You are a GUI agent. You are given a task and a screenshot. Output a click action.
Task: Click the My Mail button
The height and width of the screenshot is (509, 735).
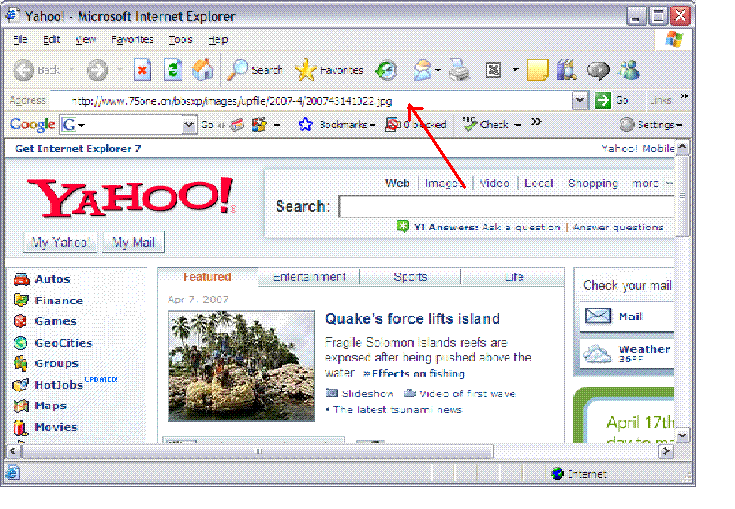[x=133, y=243]
